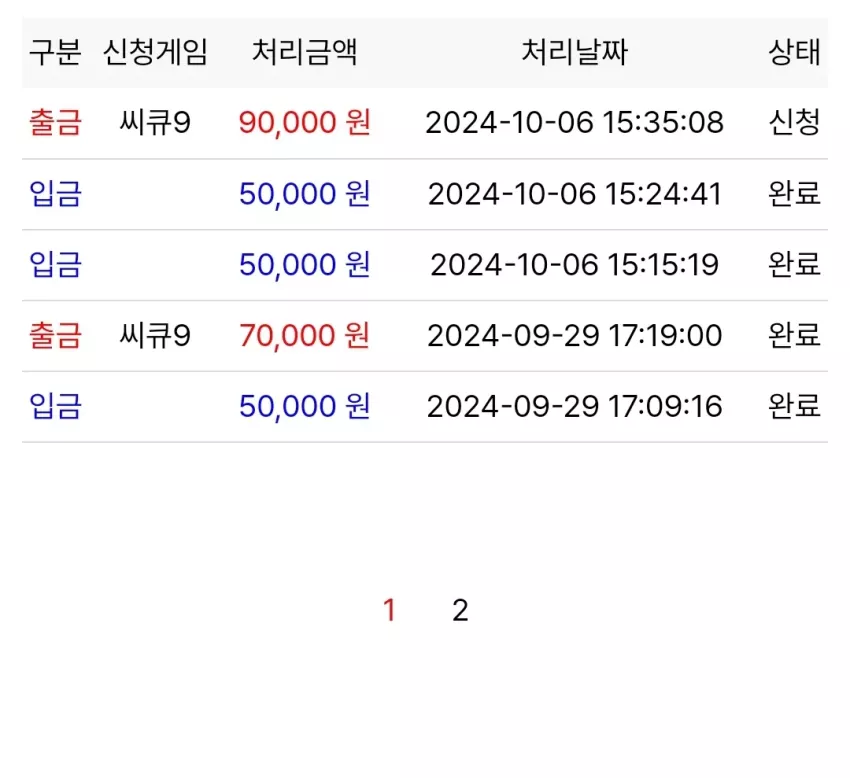Screen dimensions: 850x778
Task: Click the 상태 column header
Action: click(x=794, y=53)
